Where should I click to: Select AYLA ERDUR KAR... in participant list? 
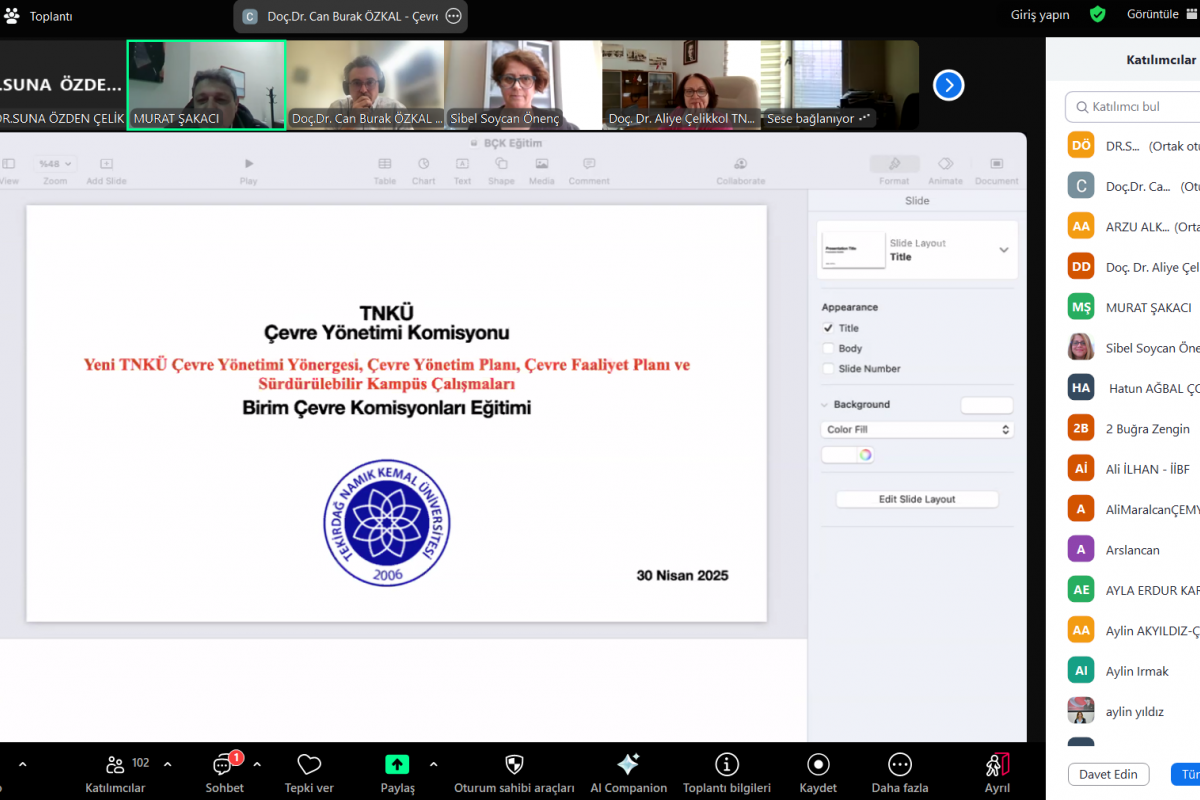[1133, 590]
